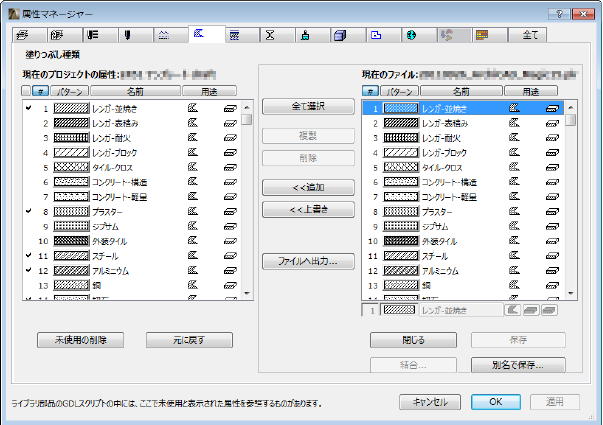Sort left list by 名前 column header

click(135, 91)
